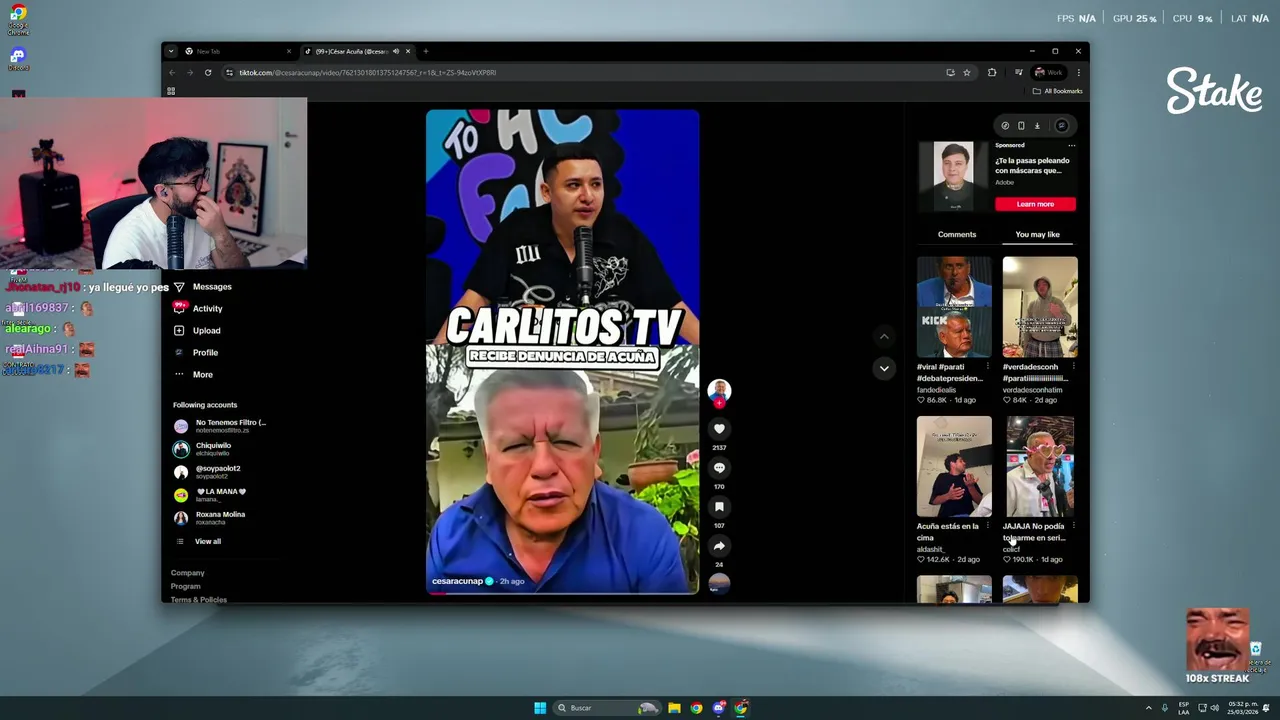Open the Discord desktop shortcut
Viewport: 1280px width, 720px height.
click(18, 59)
